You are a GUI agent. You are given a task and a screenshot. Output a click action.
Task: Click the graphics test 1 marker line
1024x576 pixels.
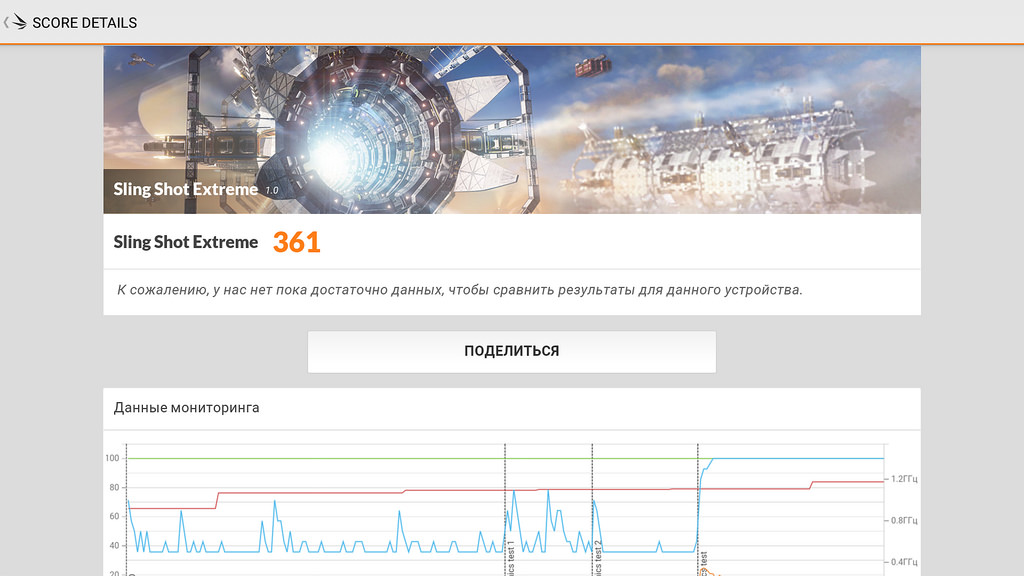505,509
